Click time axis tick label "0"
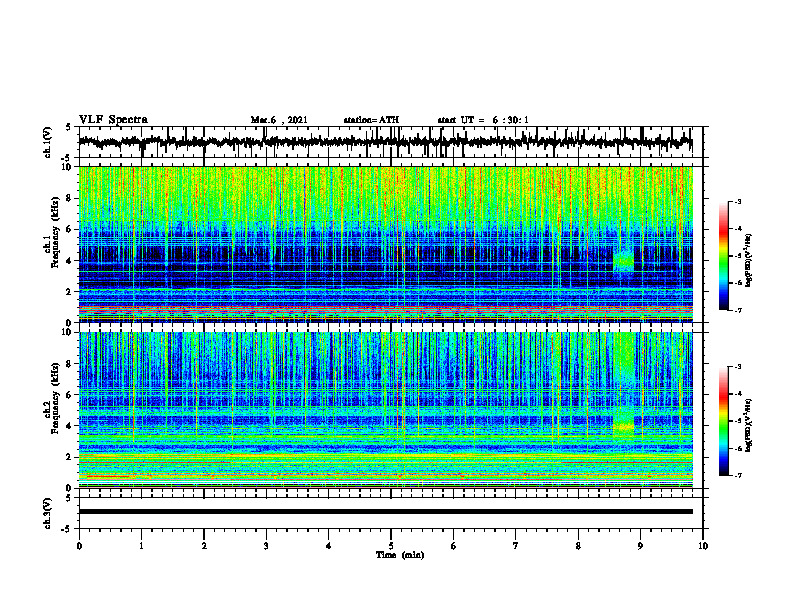792x612 pixels. coord(79,546)
